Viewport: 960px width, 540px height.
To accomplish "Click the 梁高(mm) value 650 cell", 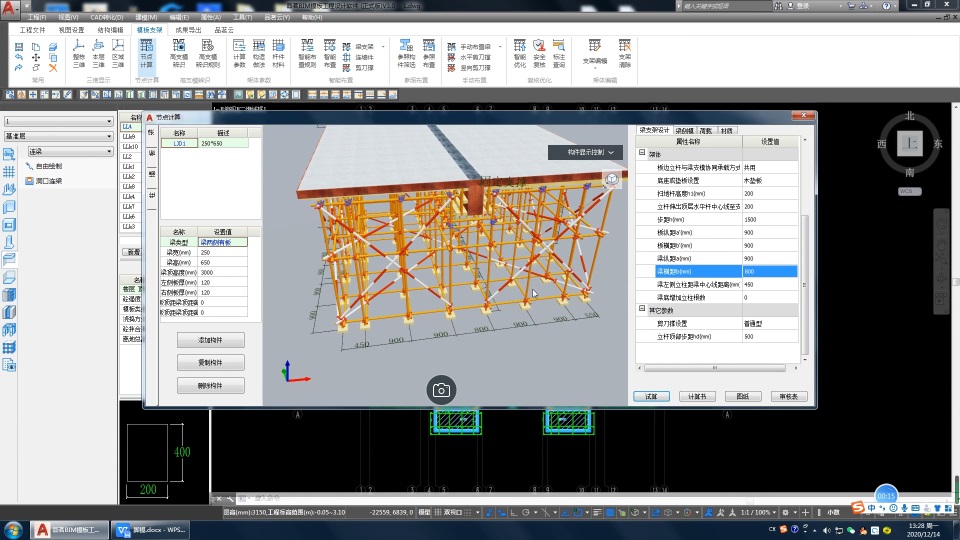I will 222,262.
